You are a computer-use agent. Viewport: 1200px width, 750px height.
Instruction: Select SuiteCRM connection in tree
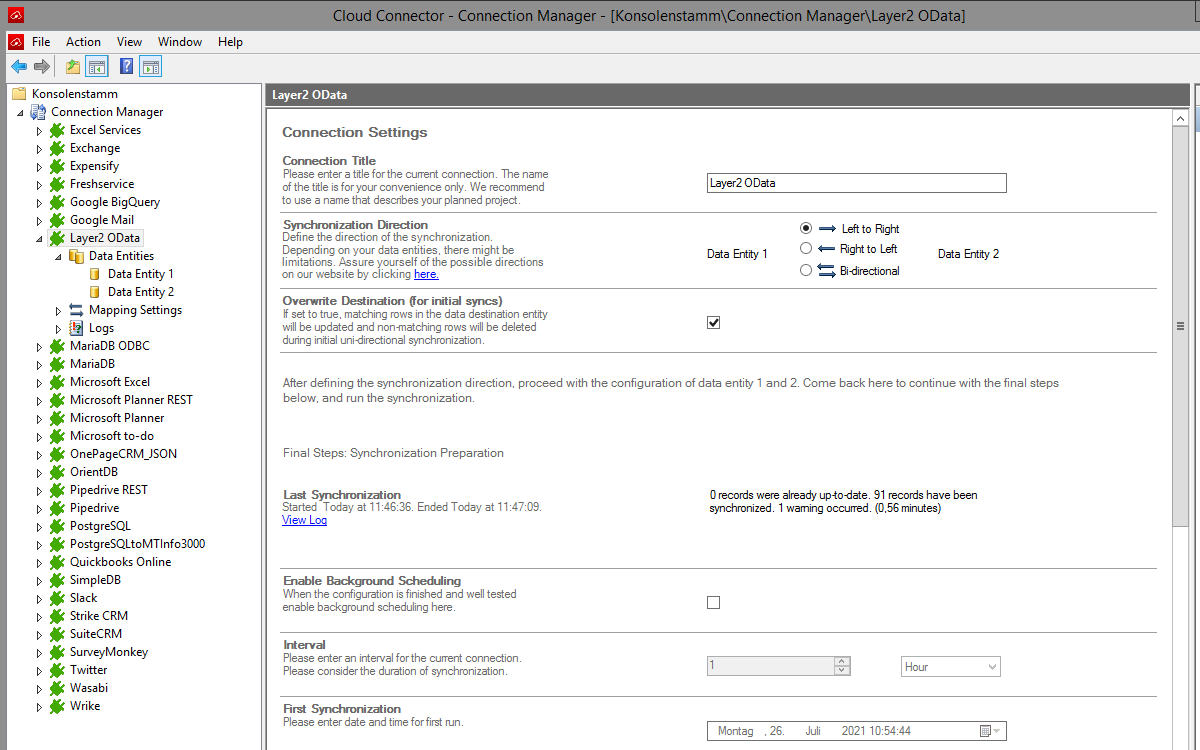(96, 634)
